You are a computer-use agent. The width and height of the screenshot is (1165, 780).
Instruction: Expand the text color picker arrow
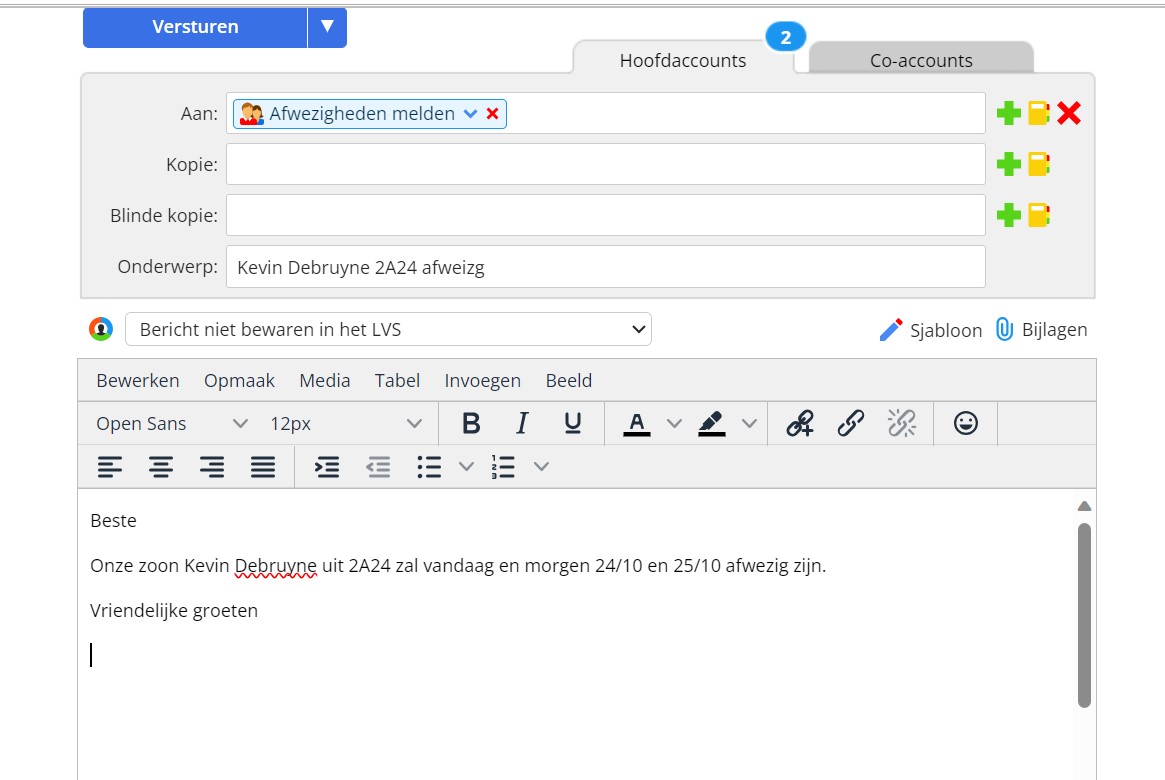[674, 423]
